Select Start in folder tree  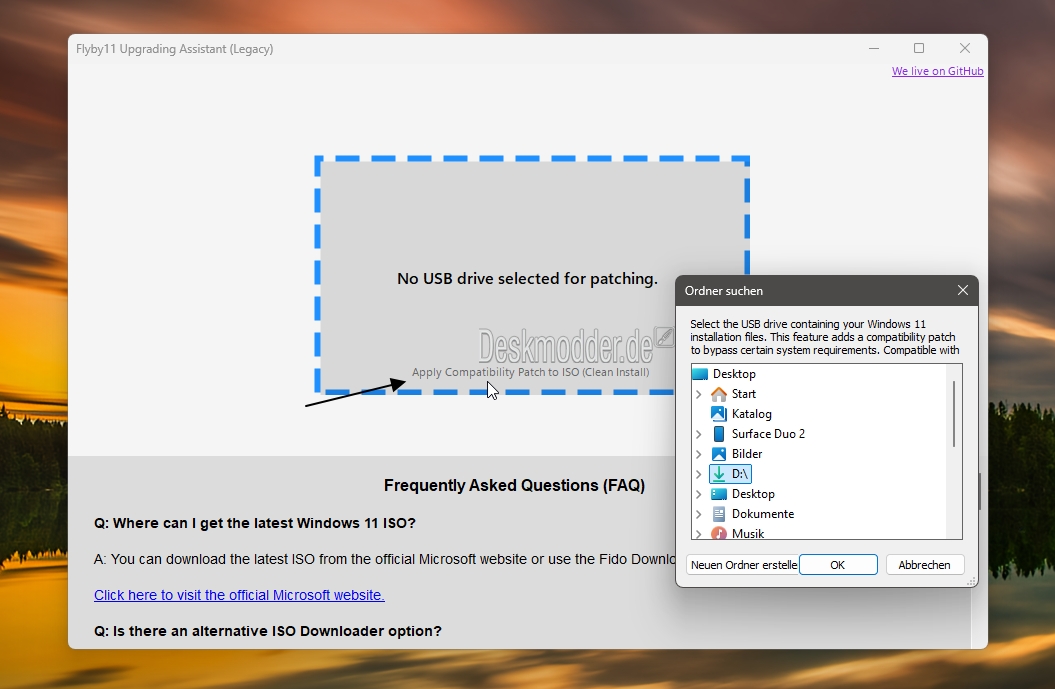point(743,394)
